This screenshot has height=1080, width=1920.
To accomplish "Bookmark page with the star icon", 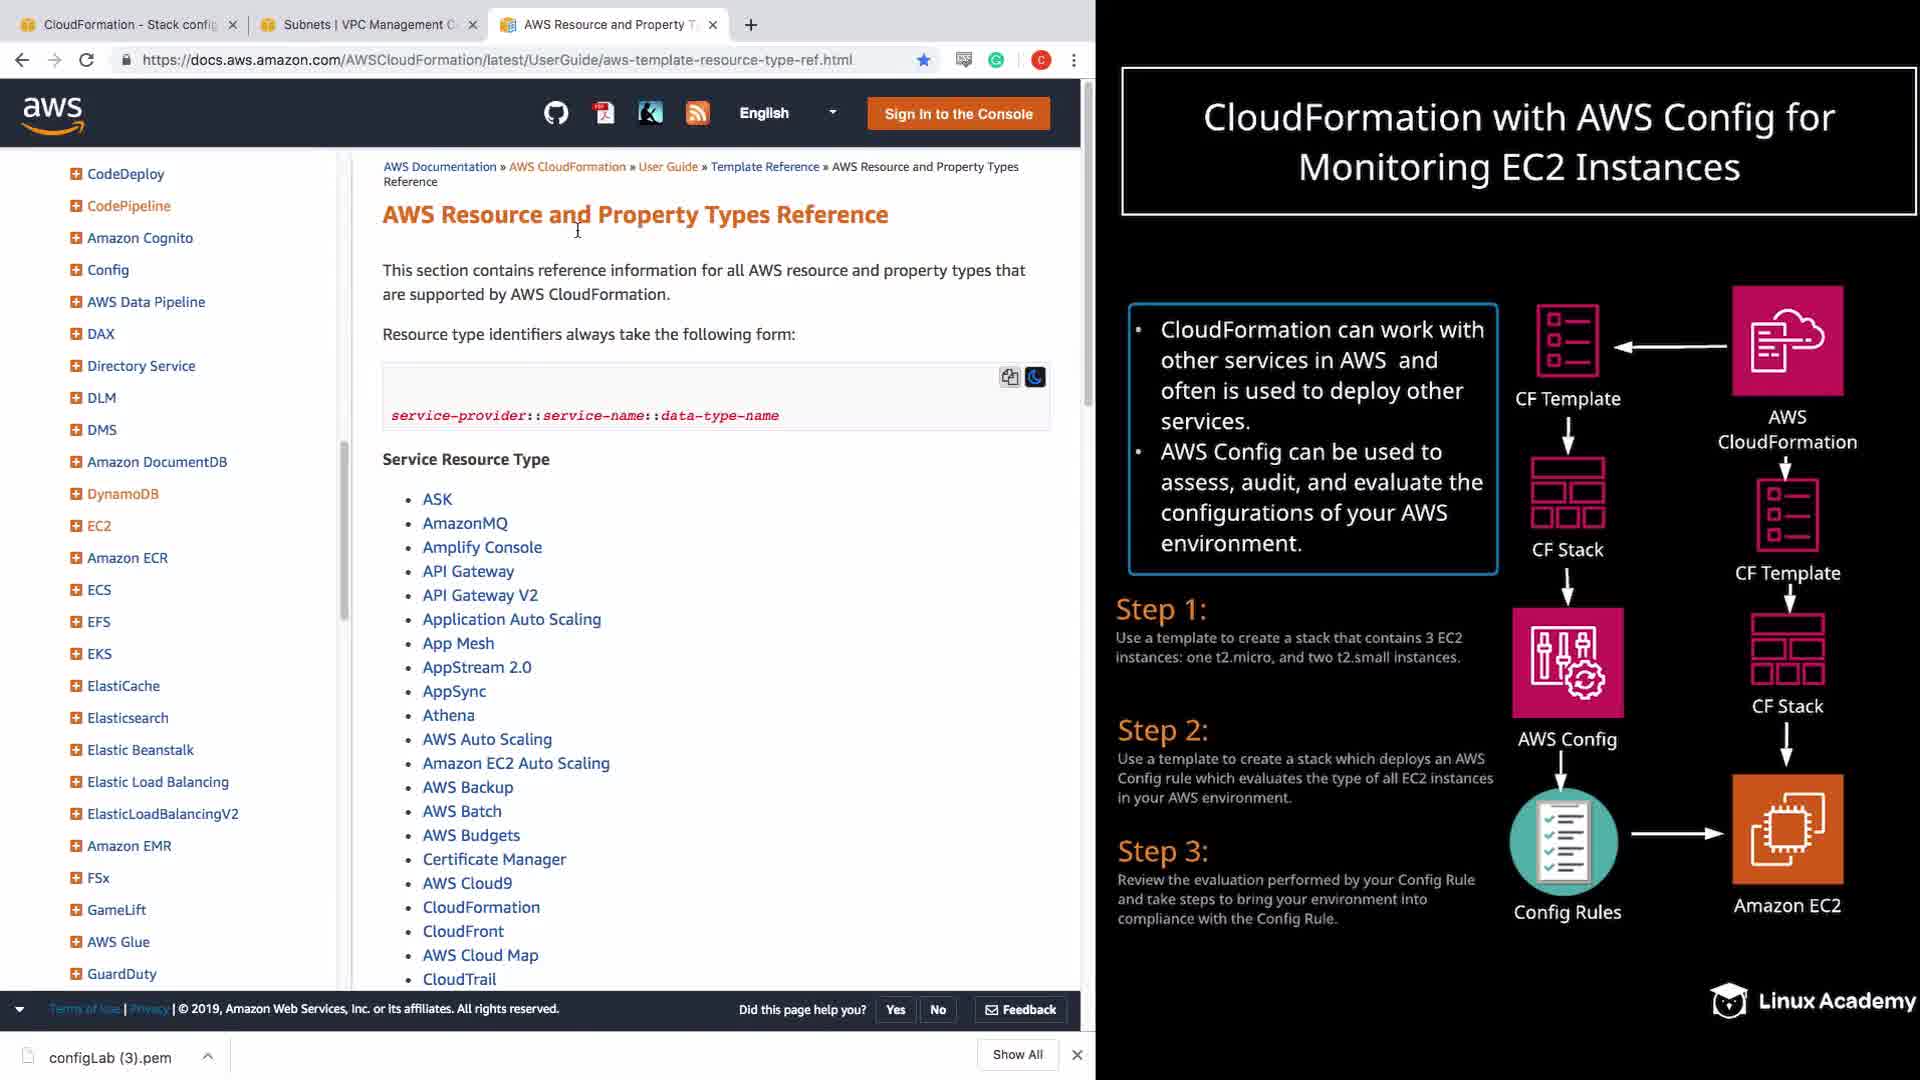I will click(923, 60).
